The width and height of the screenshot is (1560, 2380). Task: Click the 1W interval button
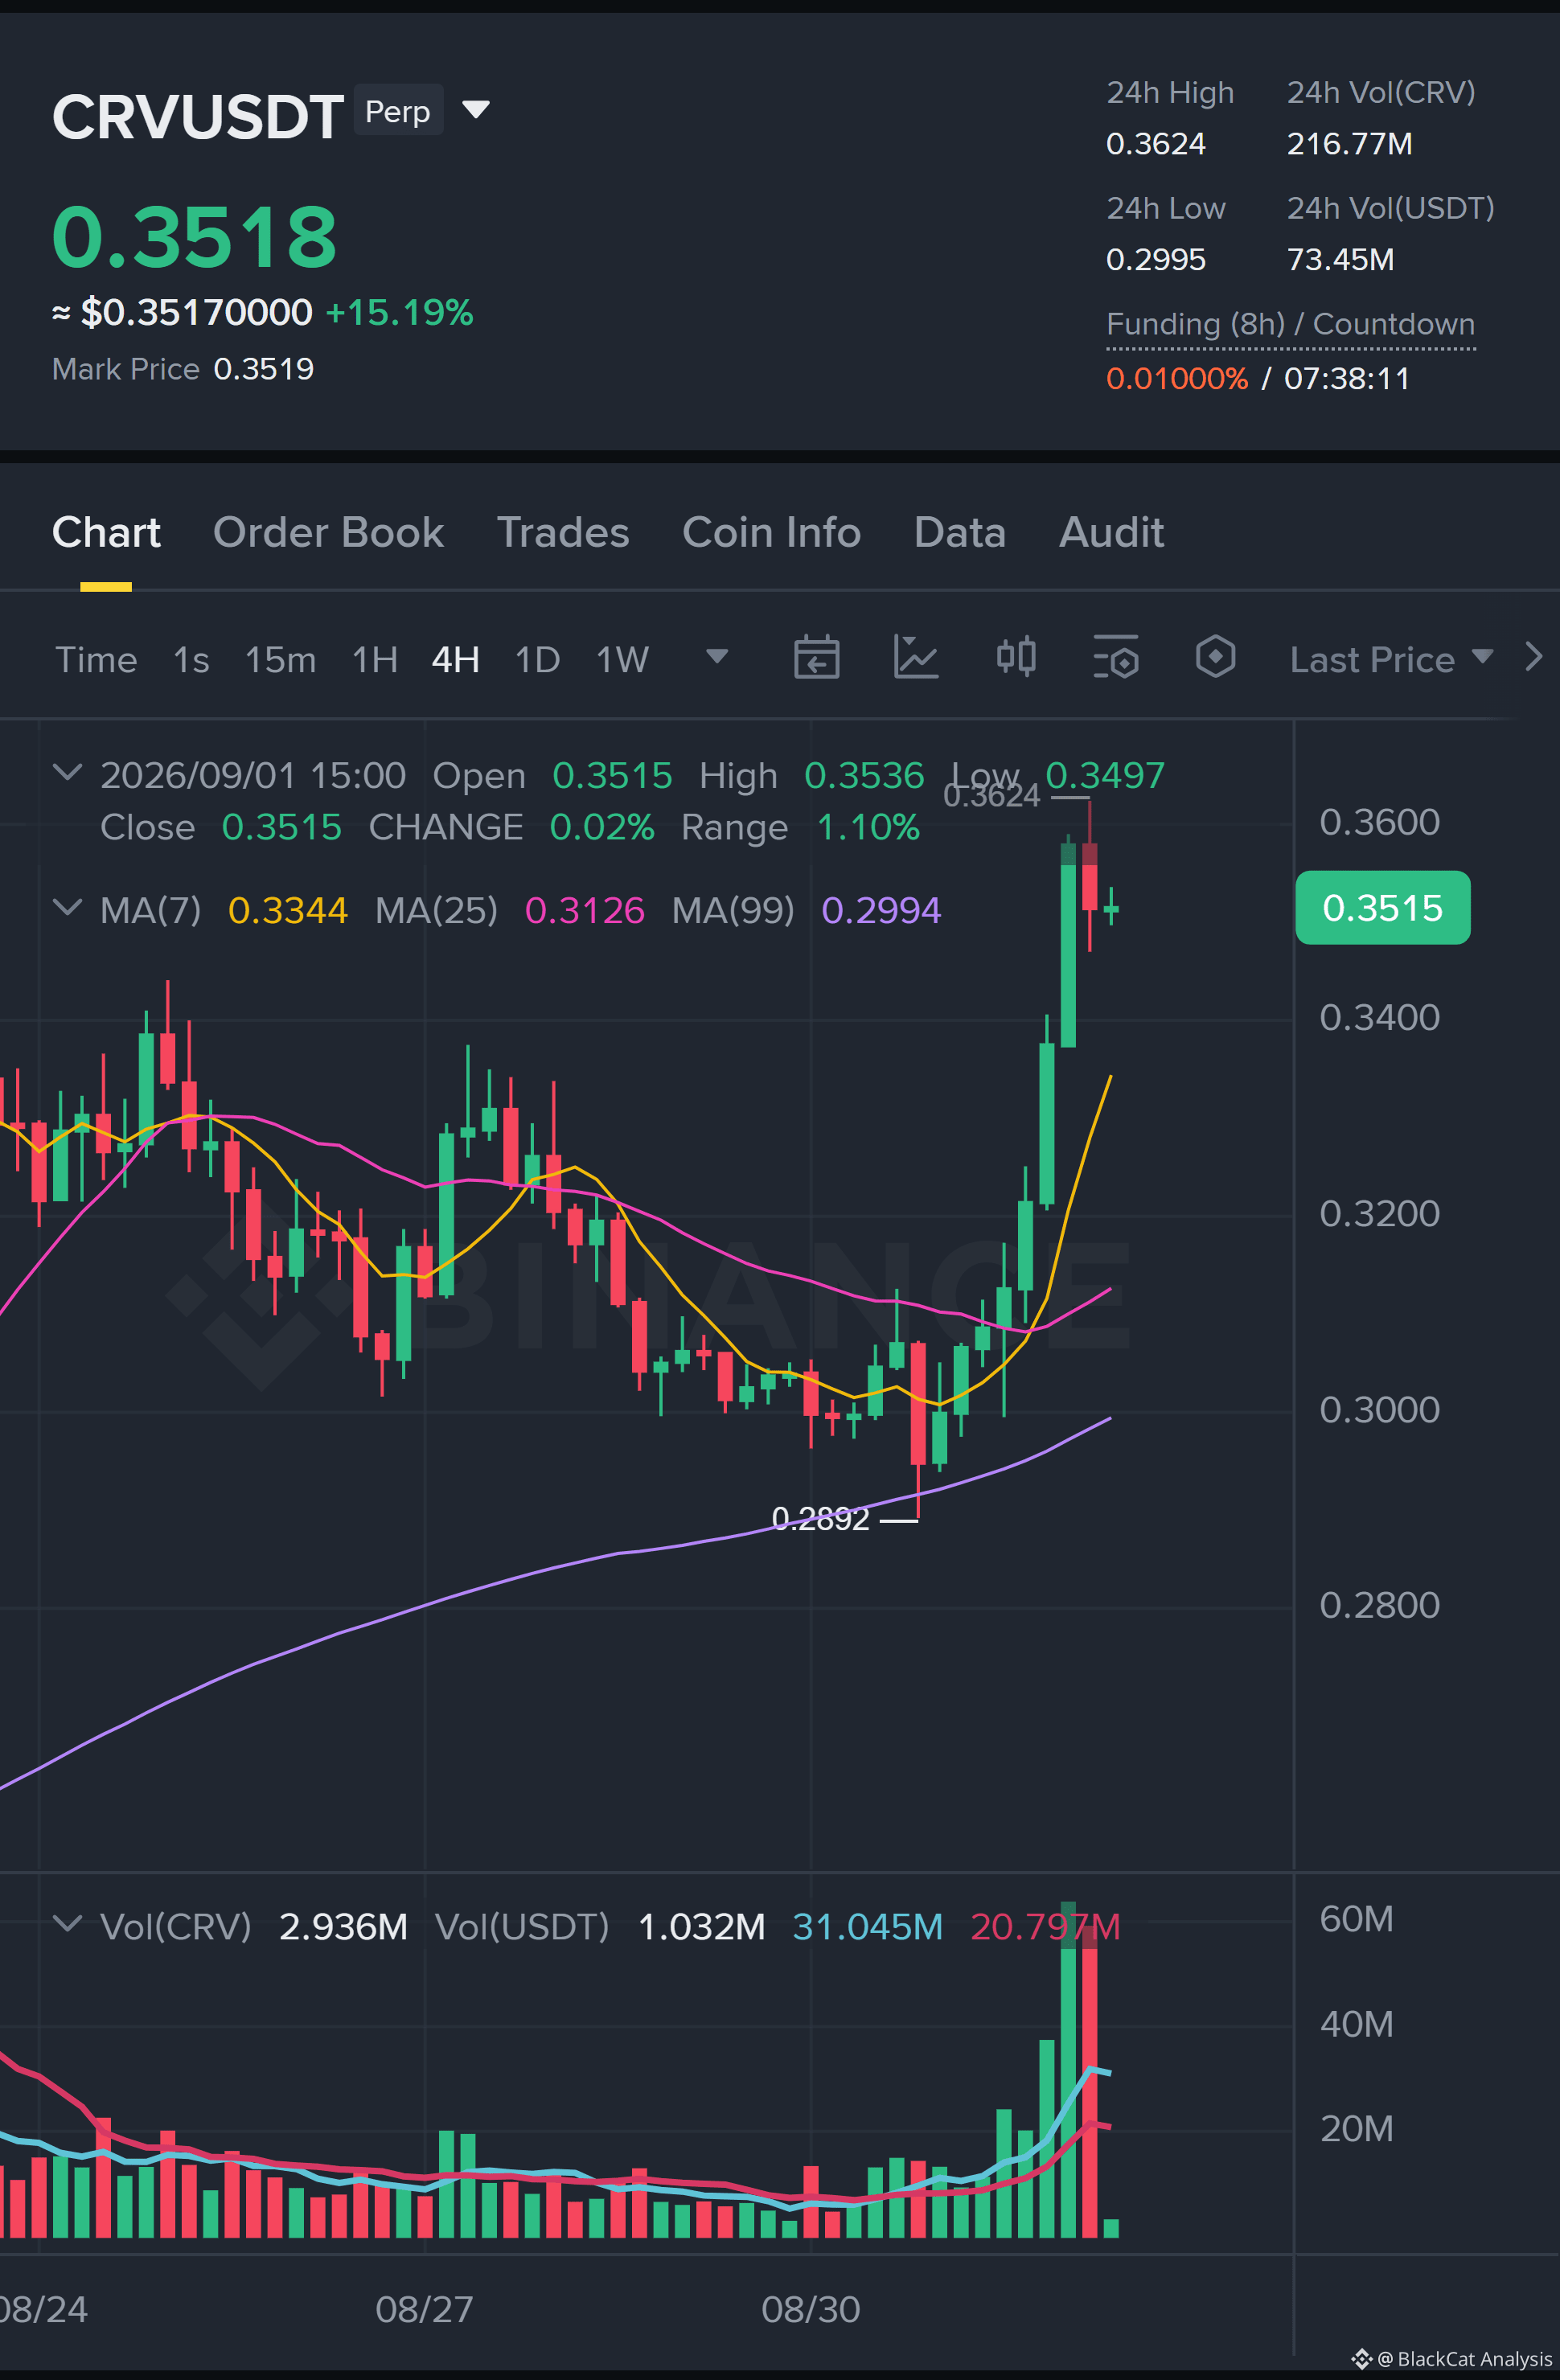622,660
